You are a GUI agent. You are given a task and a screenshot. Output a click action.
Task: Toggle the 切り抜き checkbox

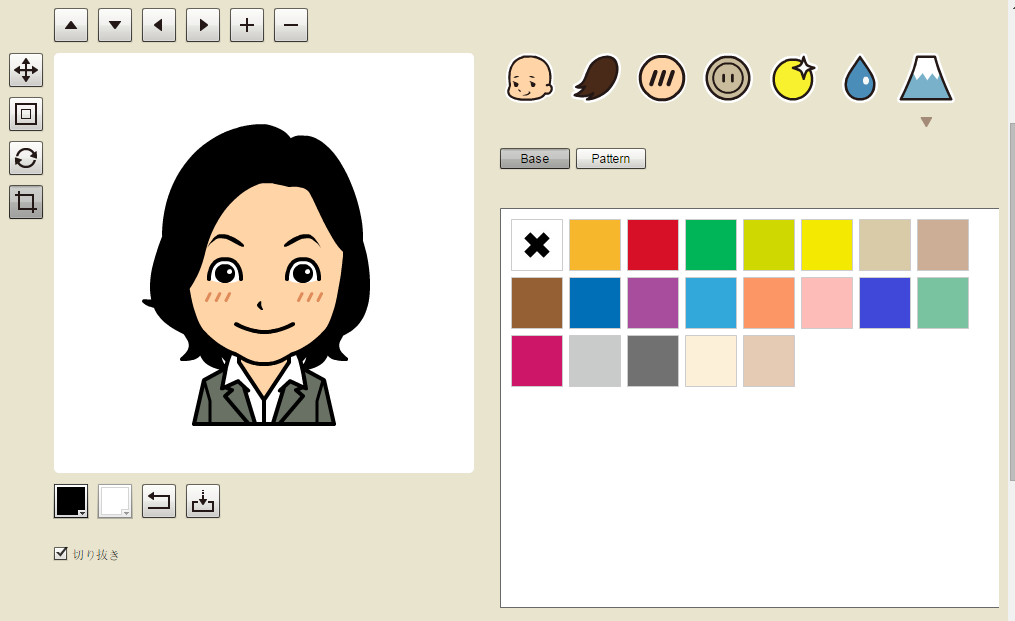(x=61, y=554)
